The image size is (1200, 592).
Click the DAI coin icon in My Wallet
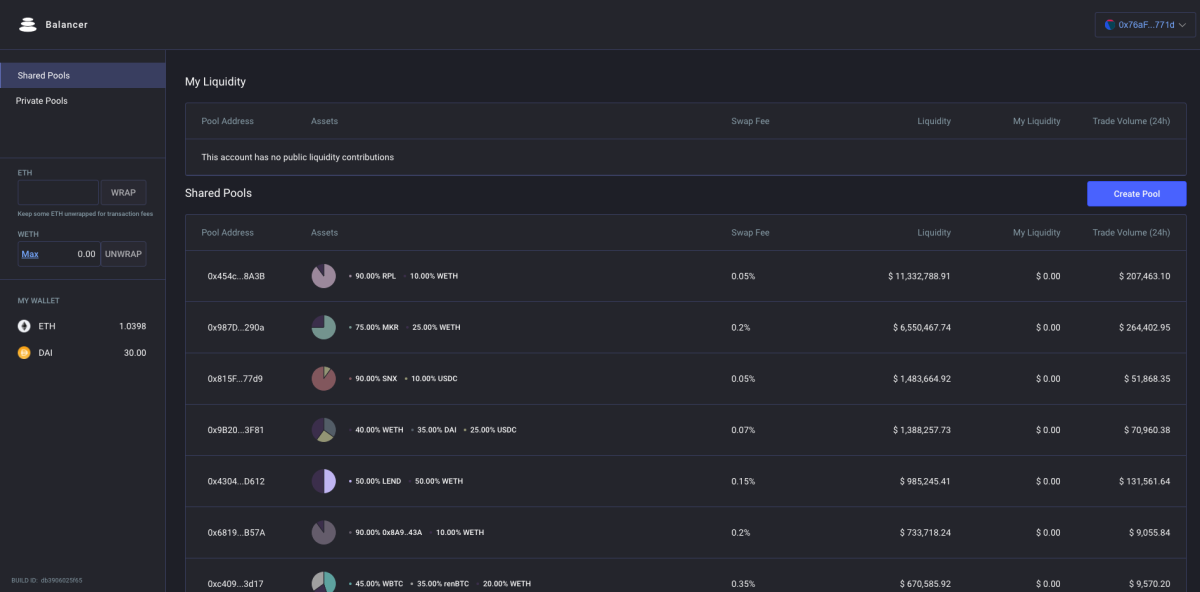(24, 353)
